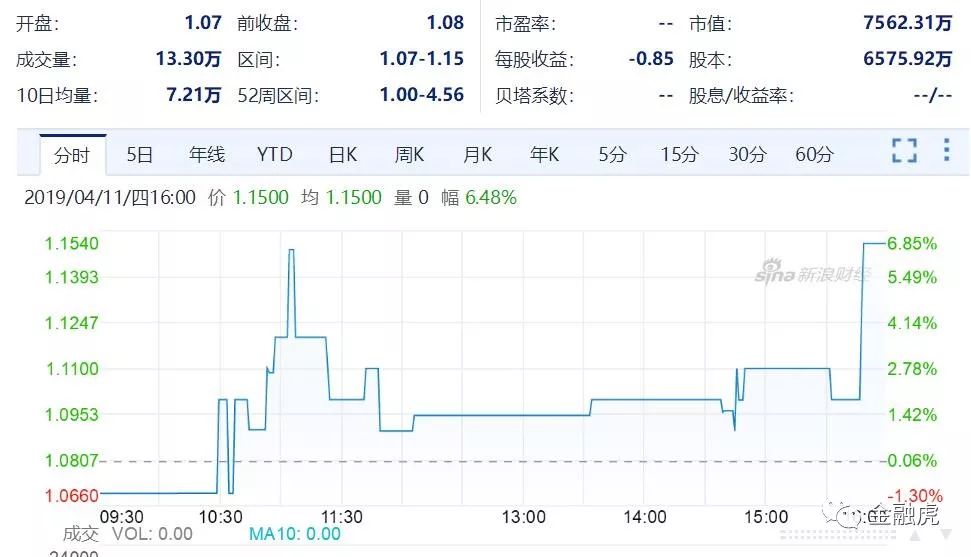Open the 60分 interval tab
The width and height of the screenshot is (971, 557).
(814, 155)
